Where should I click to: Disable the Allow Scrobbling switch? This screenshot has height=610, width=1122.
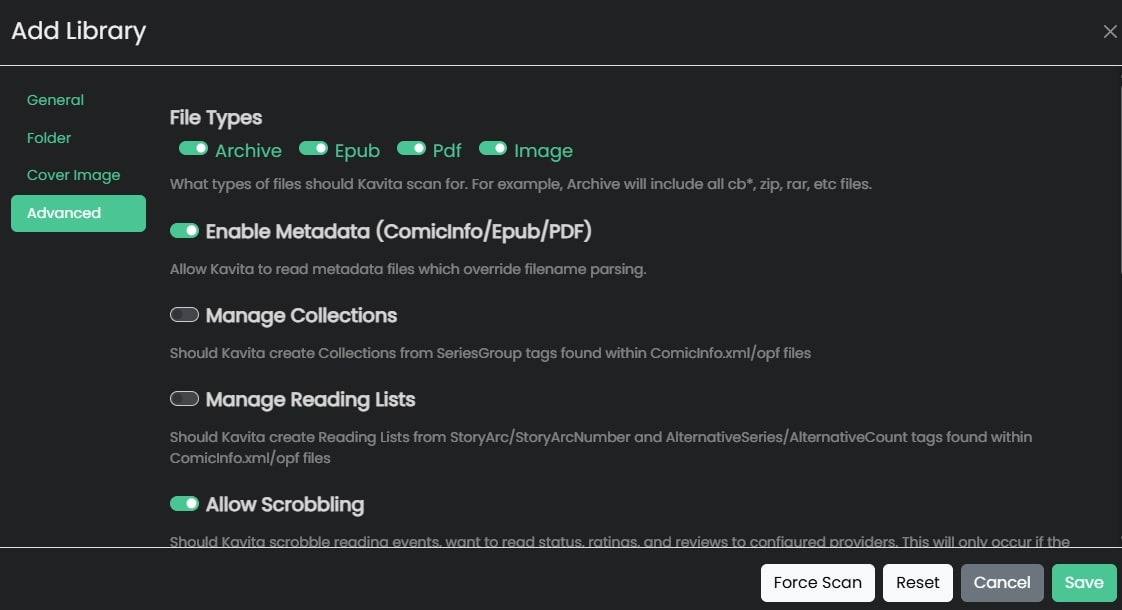point(184,504)
